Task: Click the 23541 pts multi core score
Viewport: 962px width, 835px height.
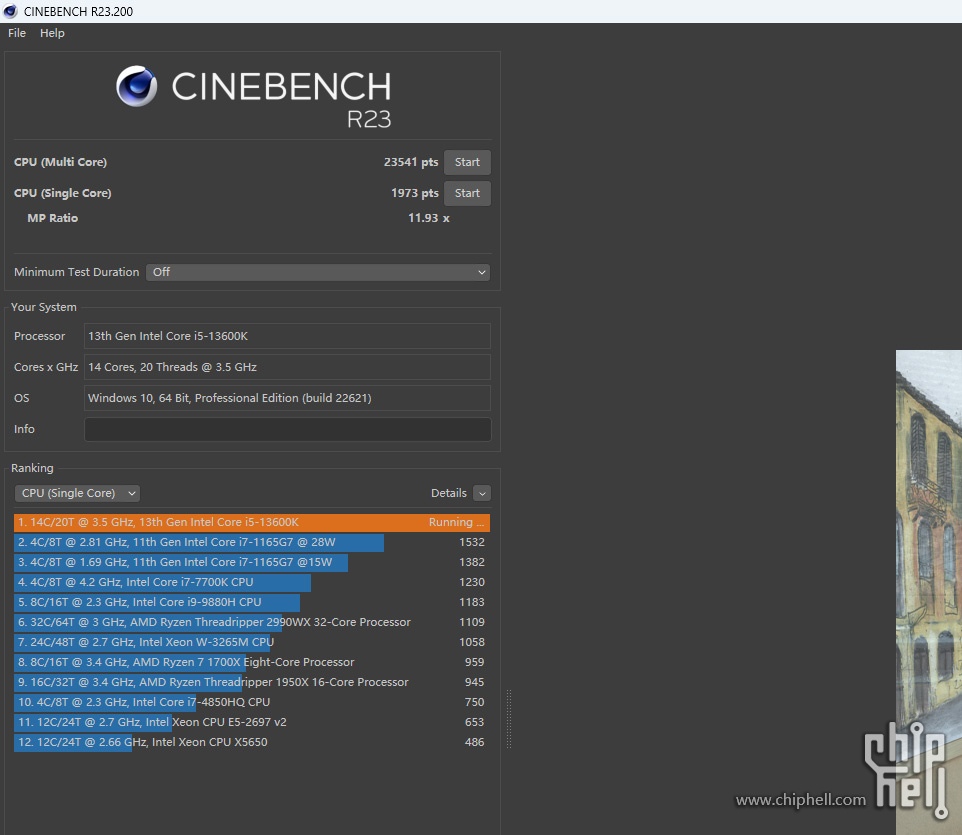Action: click(x=410, y=163)
